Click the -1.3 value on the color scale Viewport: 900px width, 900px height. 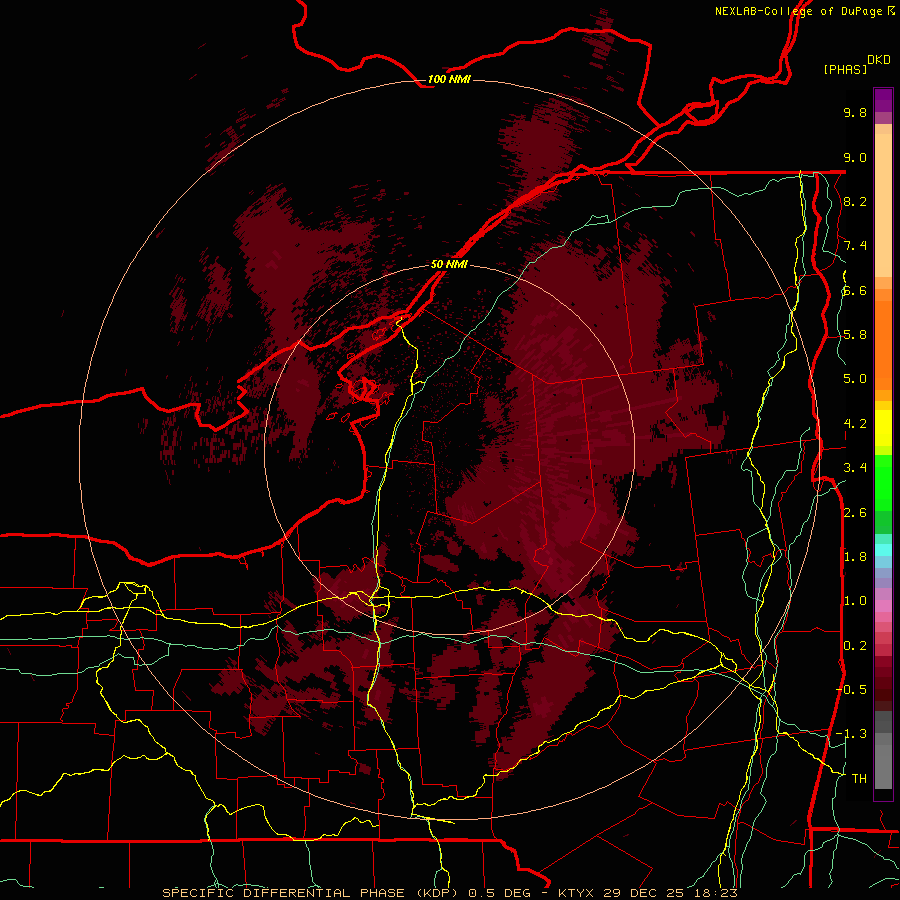click(x=851, y=734)
